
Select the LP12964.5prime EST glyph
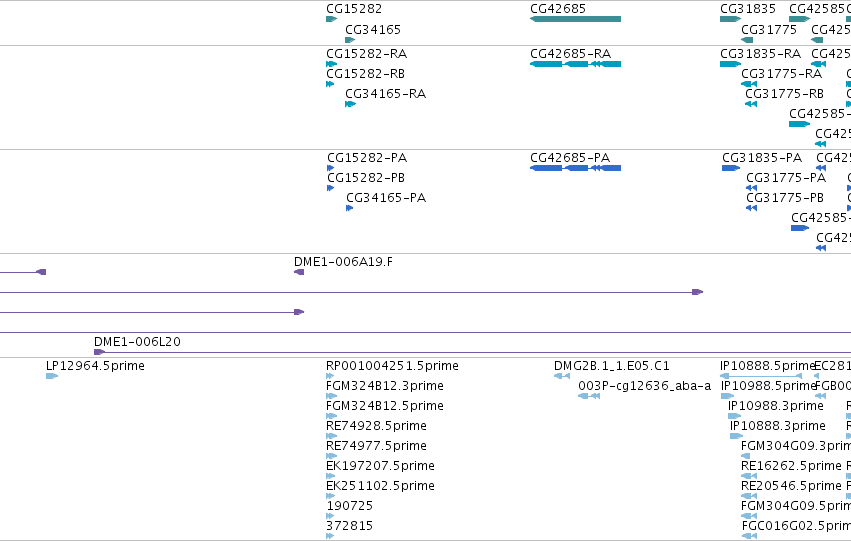[x=52, y=375]
